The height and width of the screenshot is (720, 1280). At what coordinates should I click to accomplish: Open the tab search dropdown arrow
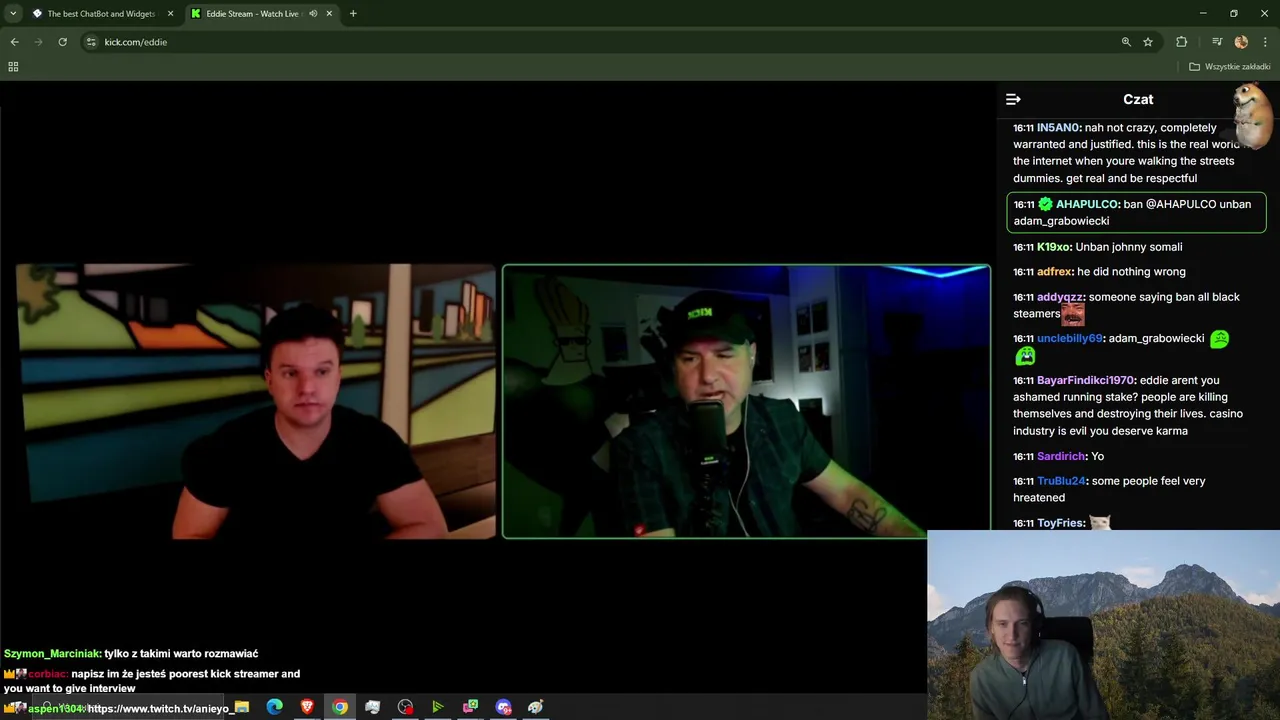(x=13, y=14)
